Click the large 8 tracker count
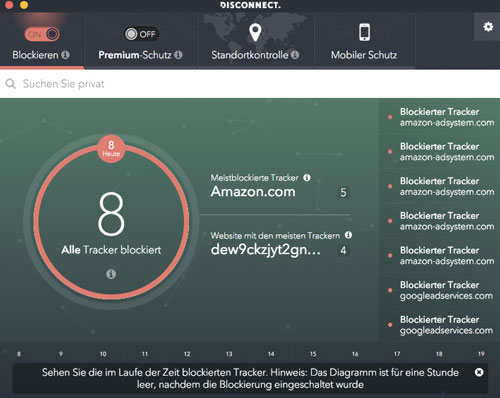Viewport: 500px width, 398px height. pyautogui.click(x=111, y=214)
